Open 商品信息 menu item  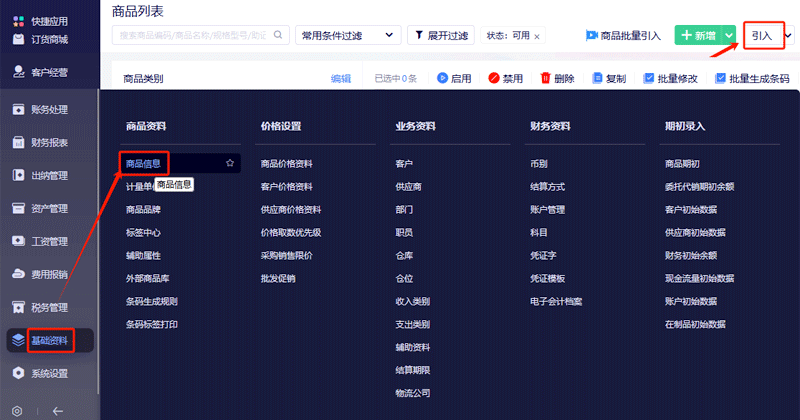coord(143,163)
